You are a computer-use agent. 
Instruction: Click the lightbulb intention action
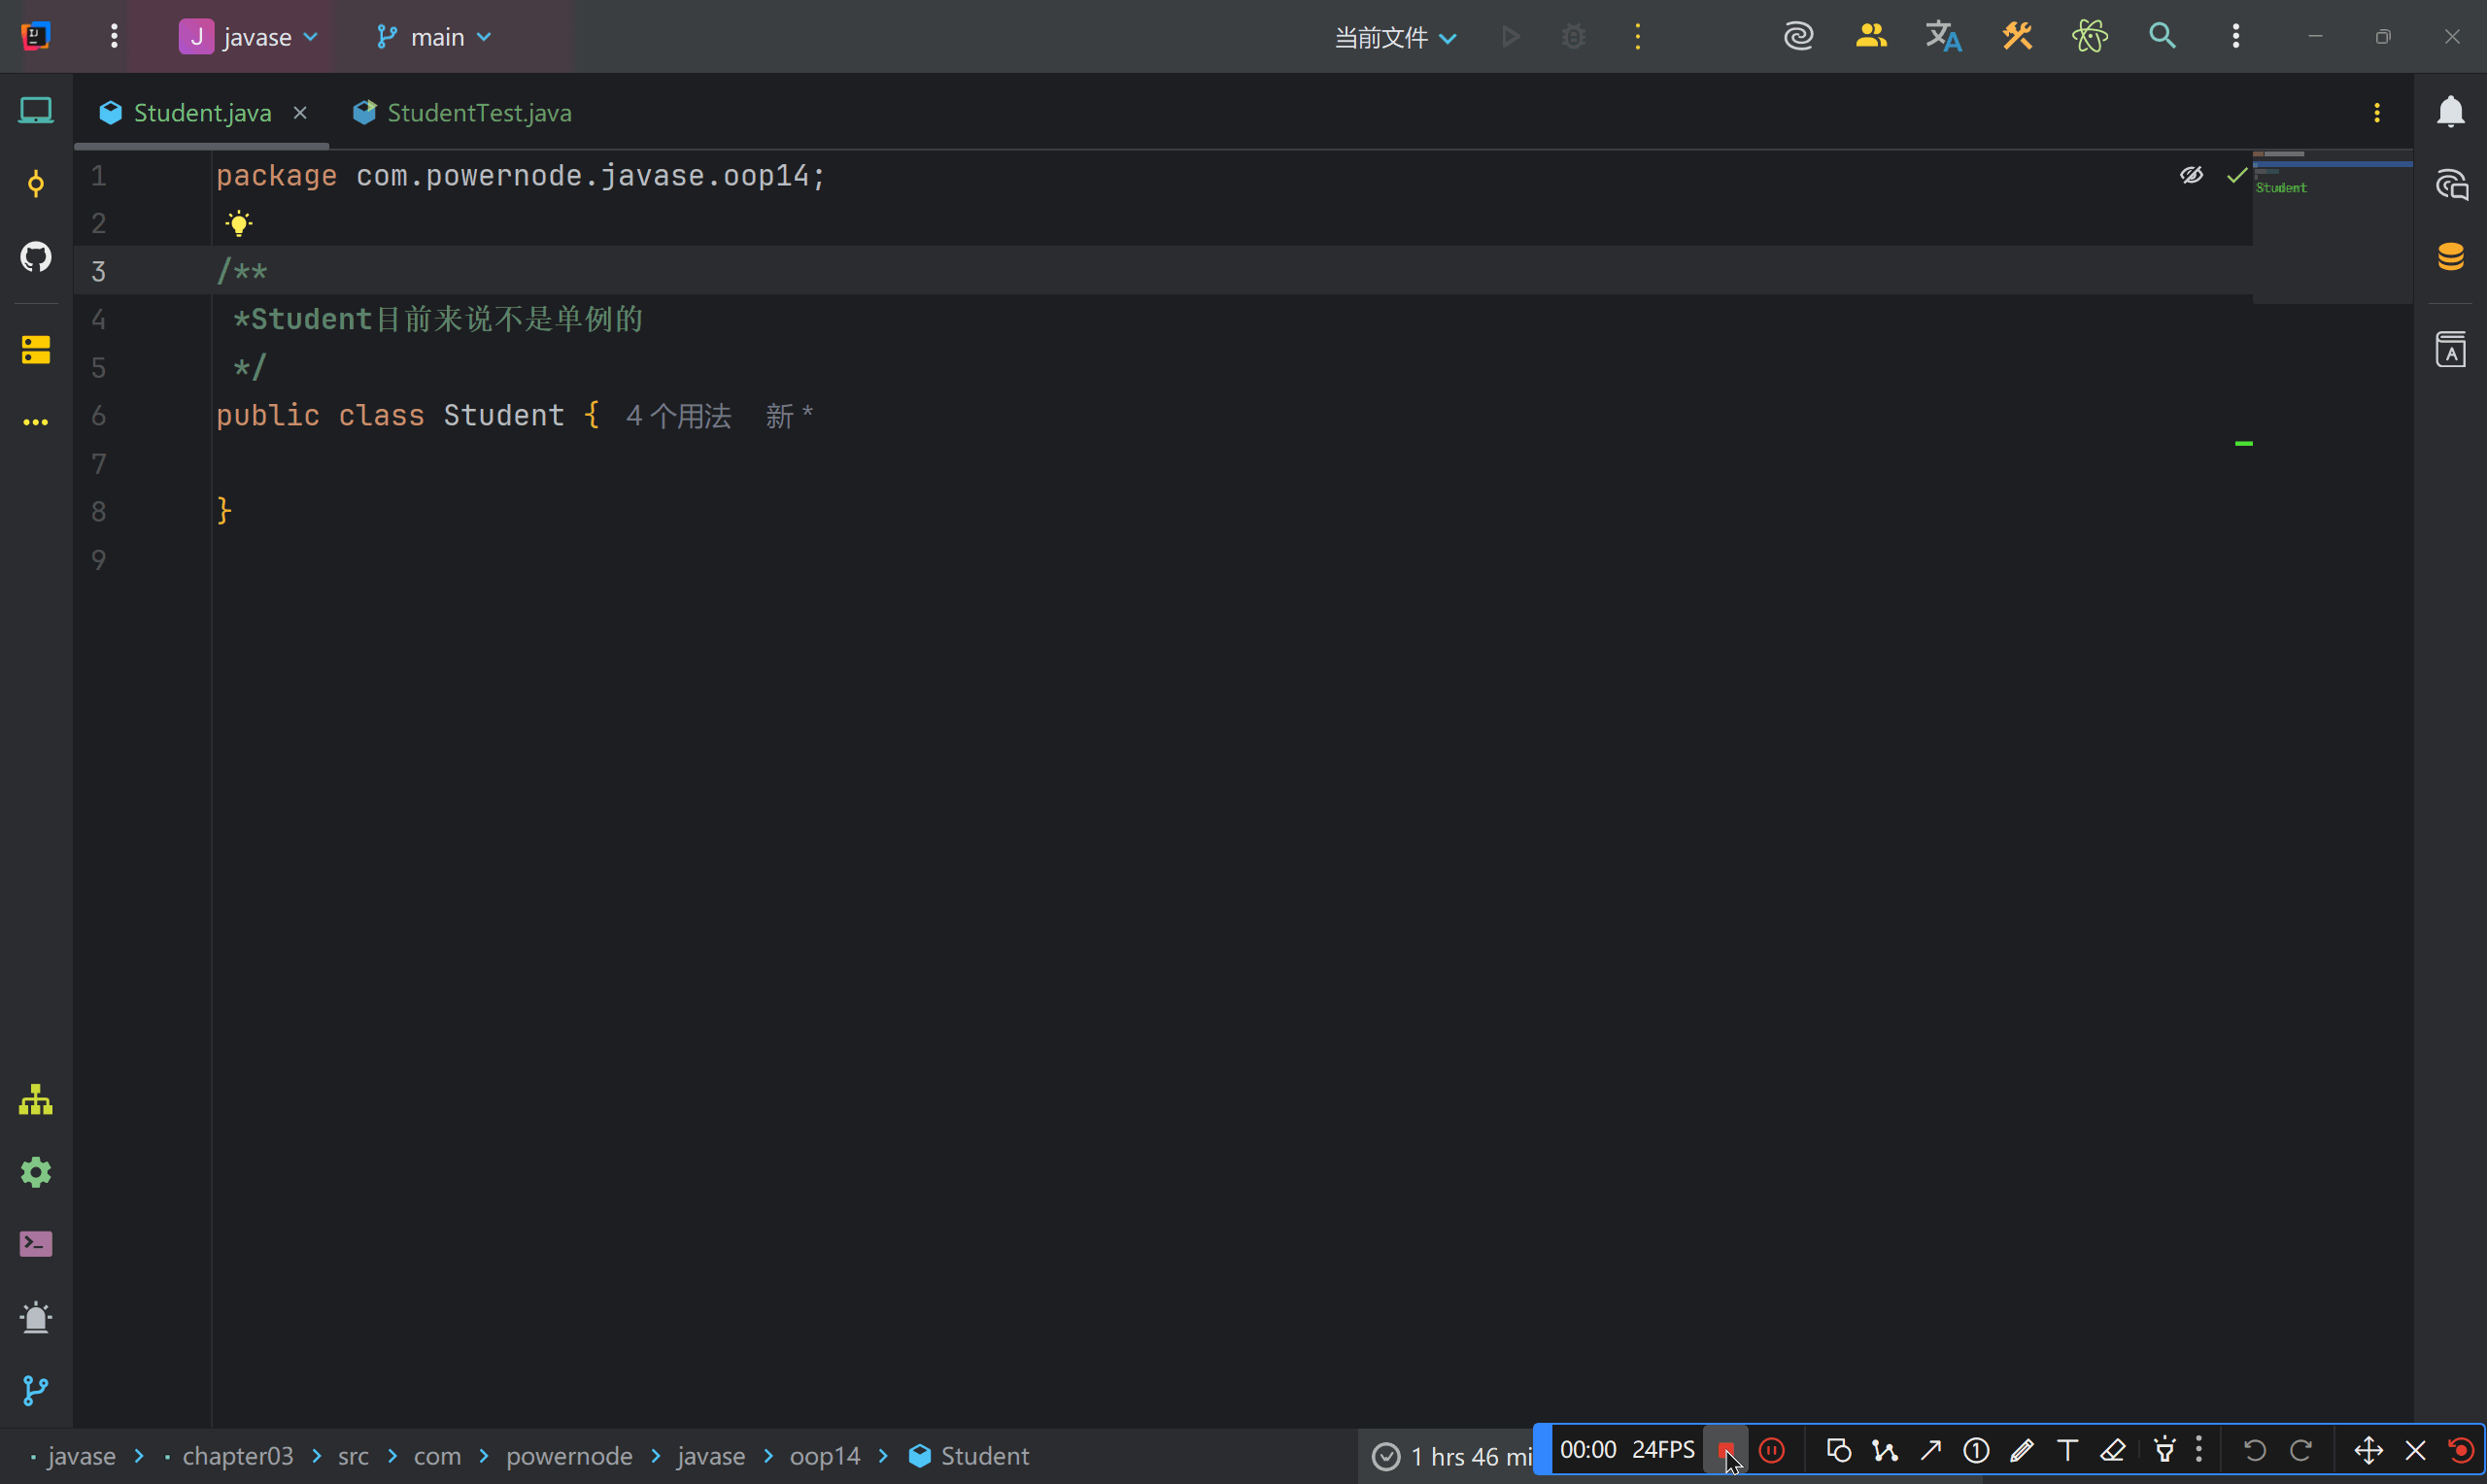point(239,224)
